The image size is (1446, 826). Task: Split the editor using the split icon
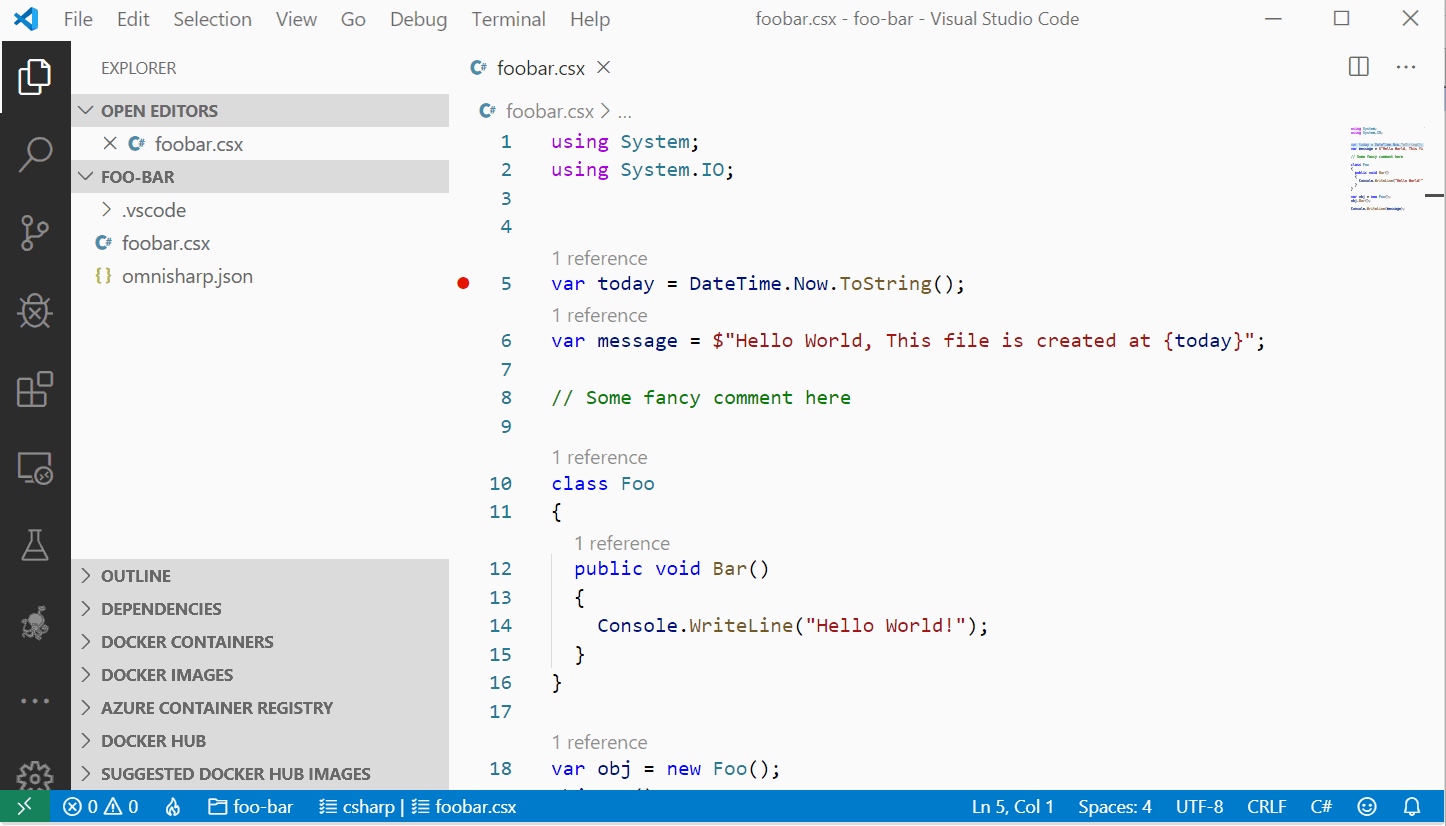click(x=1358, y=67)
